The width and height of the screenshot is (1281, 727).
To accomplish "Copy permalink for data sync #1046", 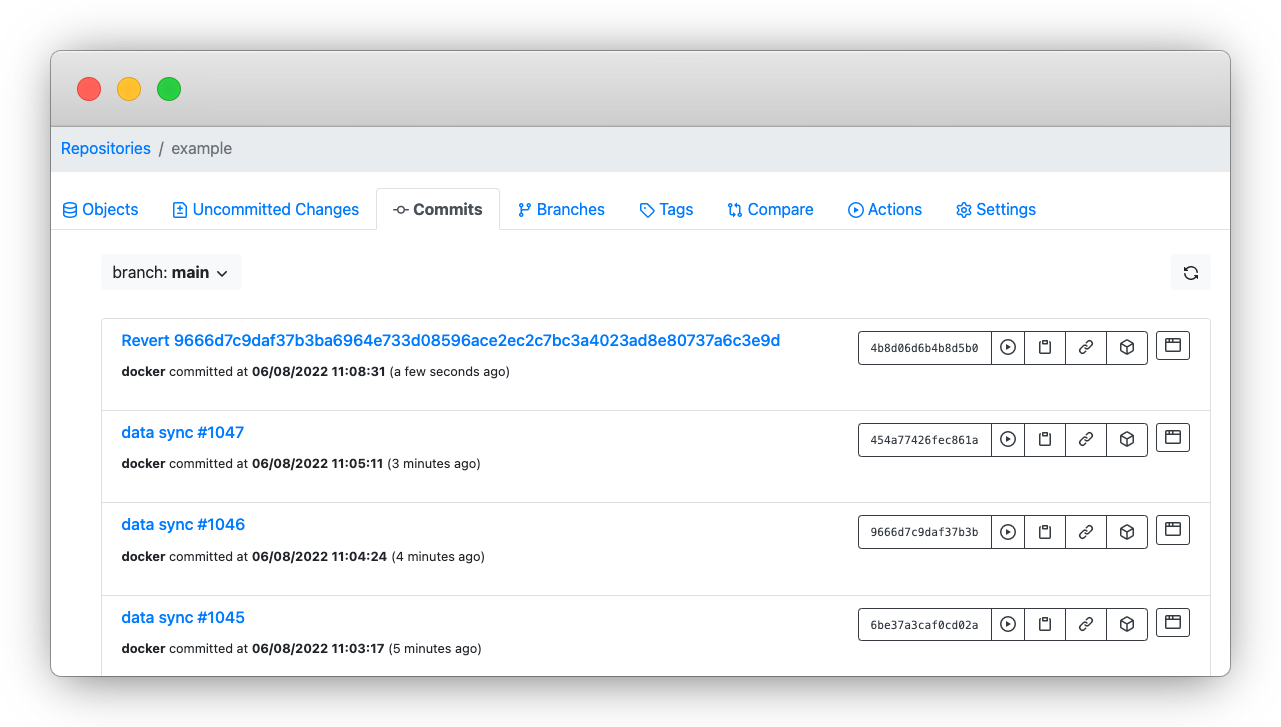I will [x=1085, y=531].
